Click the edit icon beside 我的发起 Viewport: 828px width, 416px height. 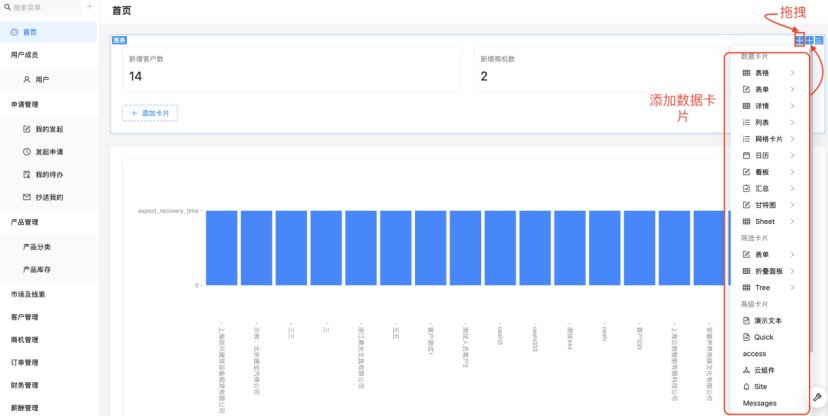click(x=27, y=129)
